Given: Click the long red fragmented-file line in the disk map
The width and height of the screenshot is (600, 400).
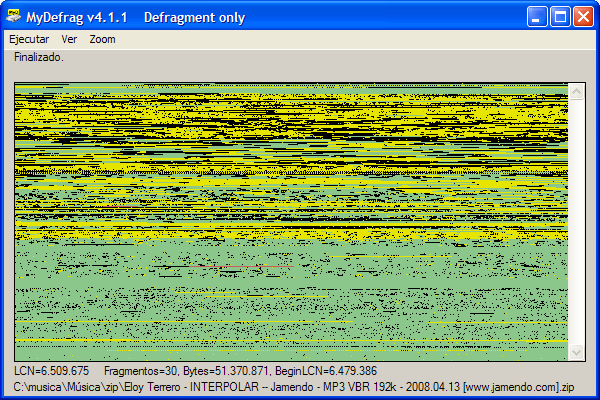Looking at the screenshot, I should [x=242, y=266].
